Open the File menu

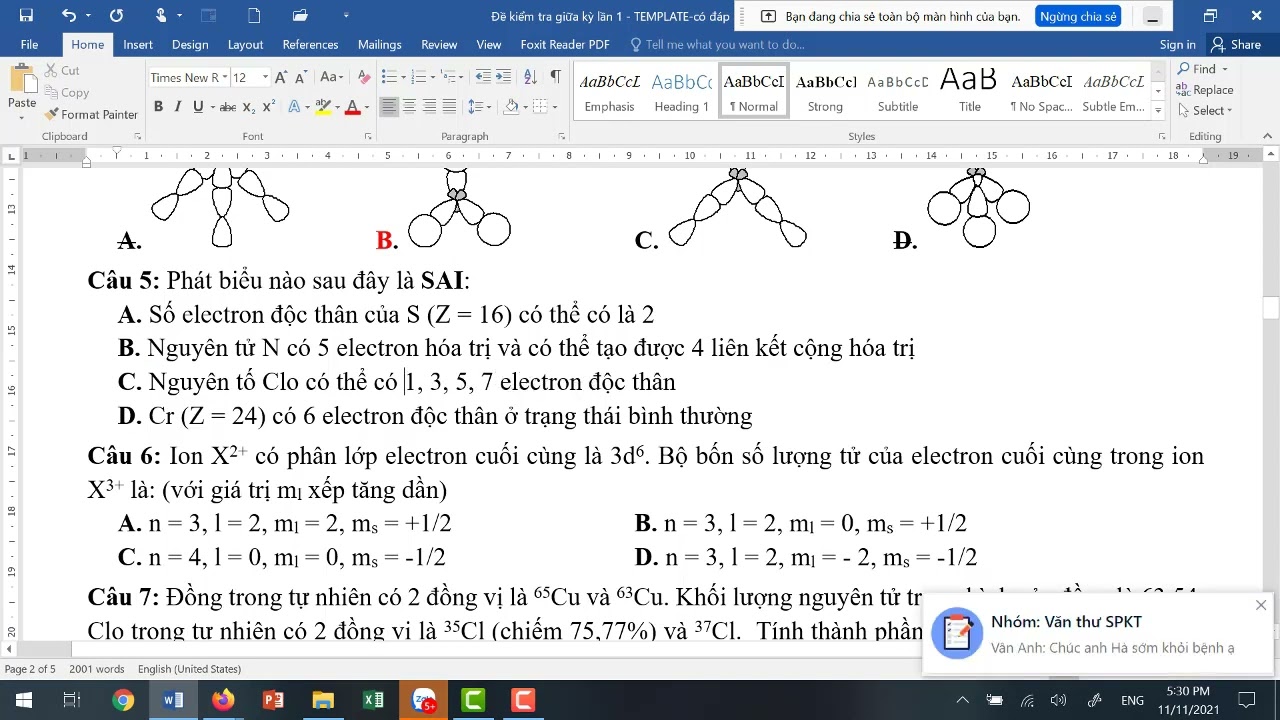point(29,45)
